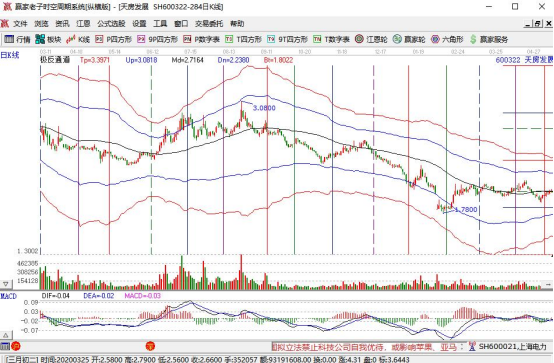The image size is (554, 363).
Task: Click the 极反通道 indicator name
Action: pyautogui.click(x=55, y=60)
